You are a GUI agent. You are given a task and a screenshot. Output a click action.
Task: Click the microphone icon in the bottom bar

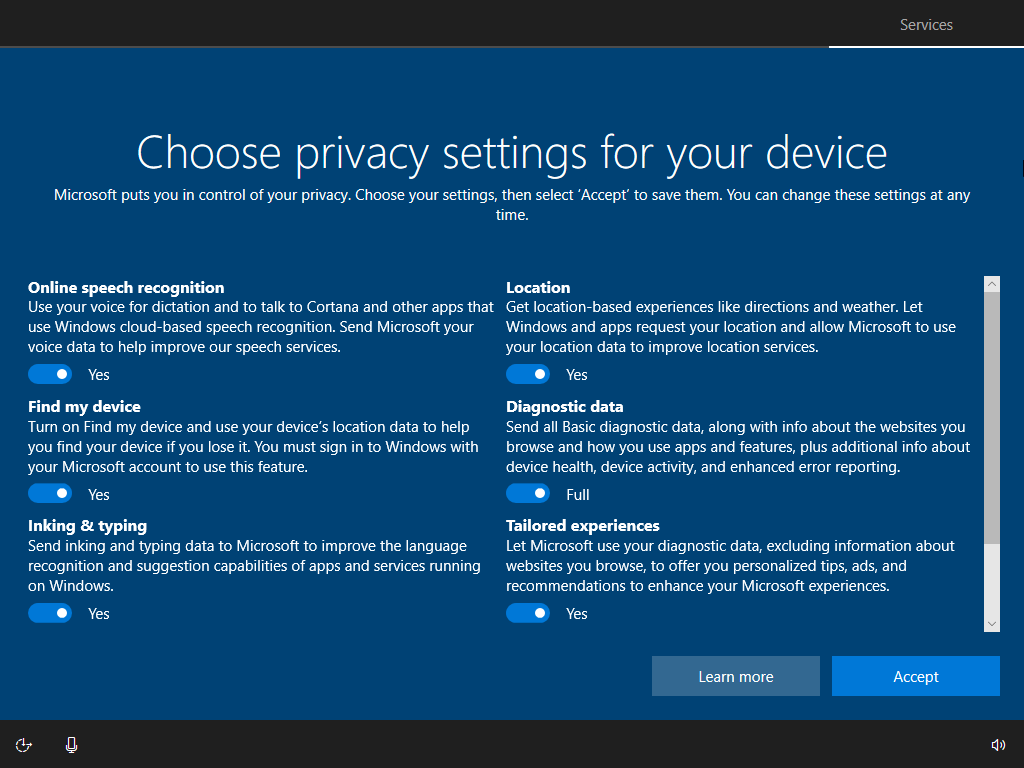[x=72, y=744]
